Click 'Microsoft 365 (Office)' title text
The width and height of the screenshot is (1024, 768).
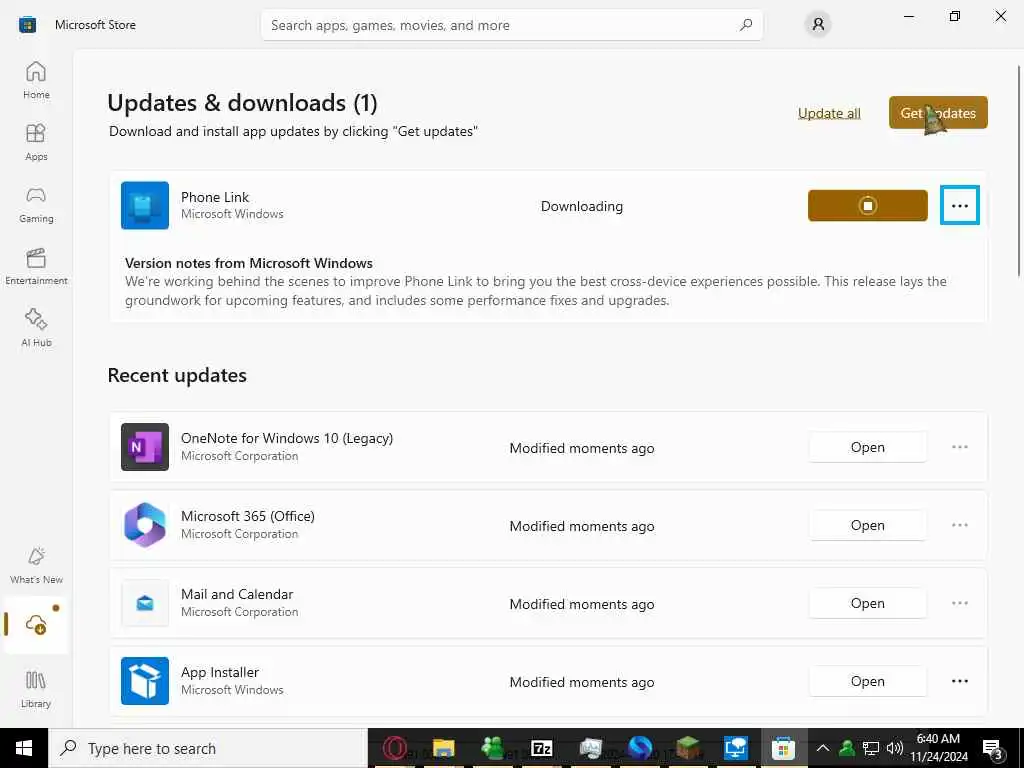(248, 517)
